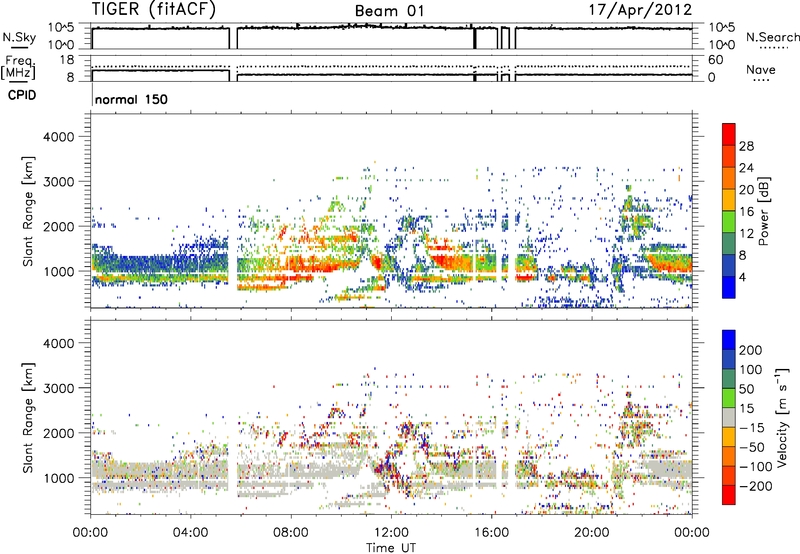Click the 'TIGER (fitACF)' title text
The height and width of the screenshot is (554, 800).
(154, 10)
